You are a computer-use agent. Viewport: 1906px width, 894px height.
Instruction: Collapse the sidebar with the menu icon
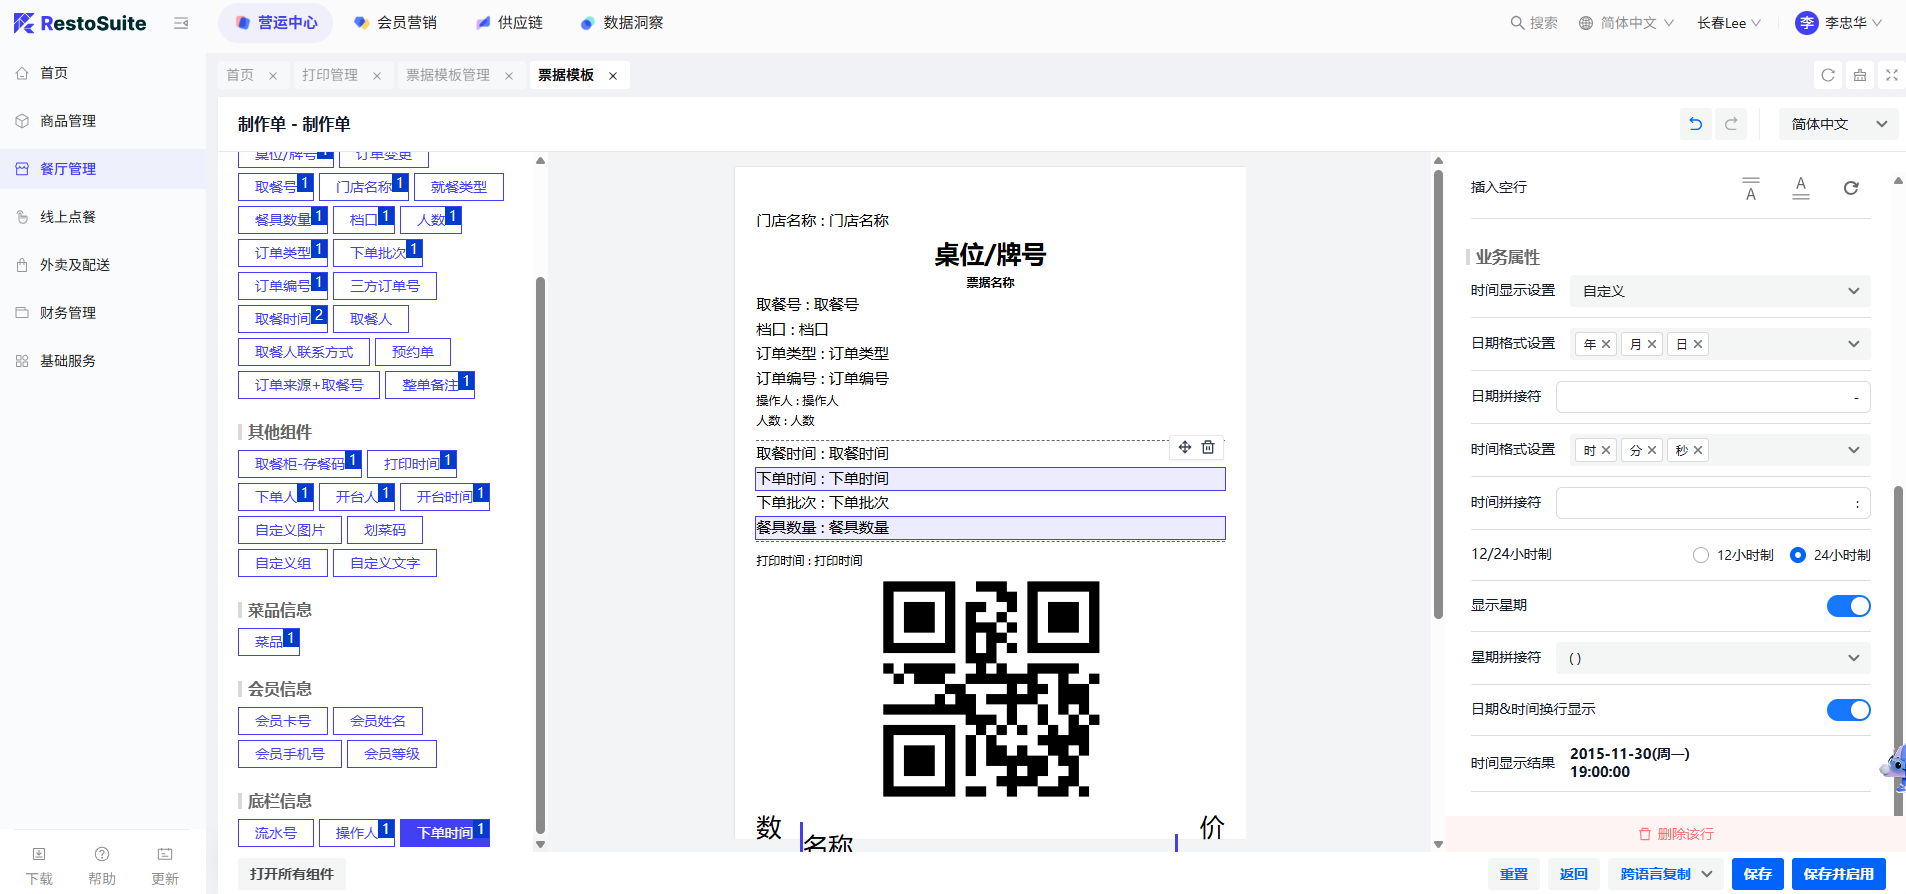coord(181,23)
